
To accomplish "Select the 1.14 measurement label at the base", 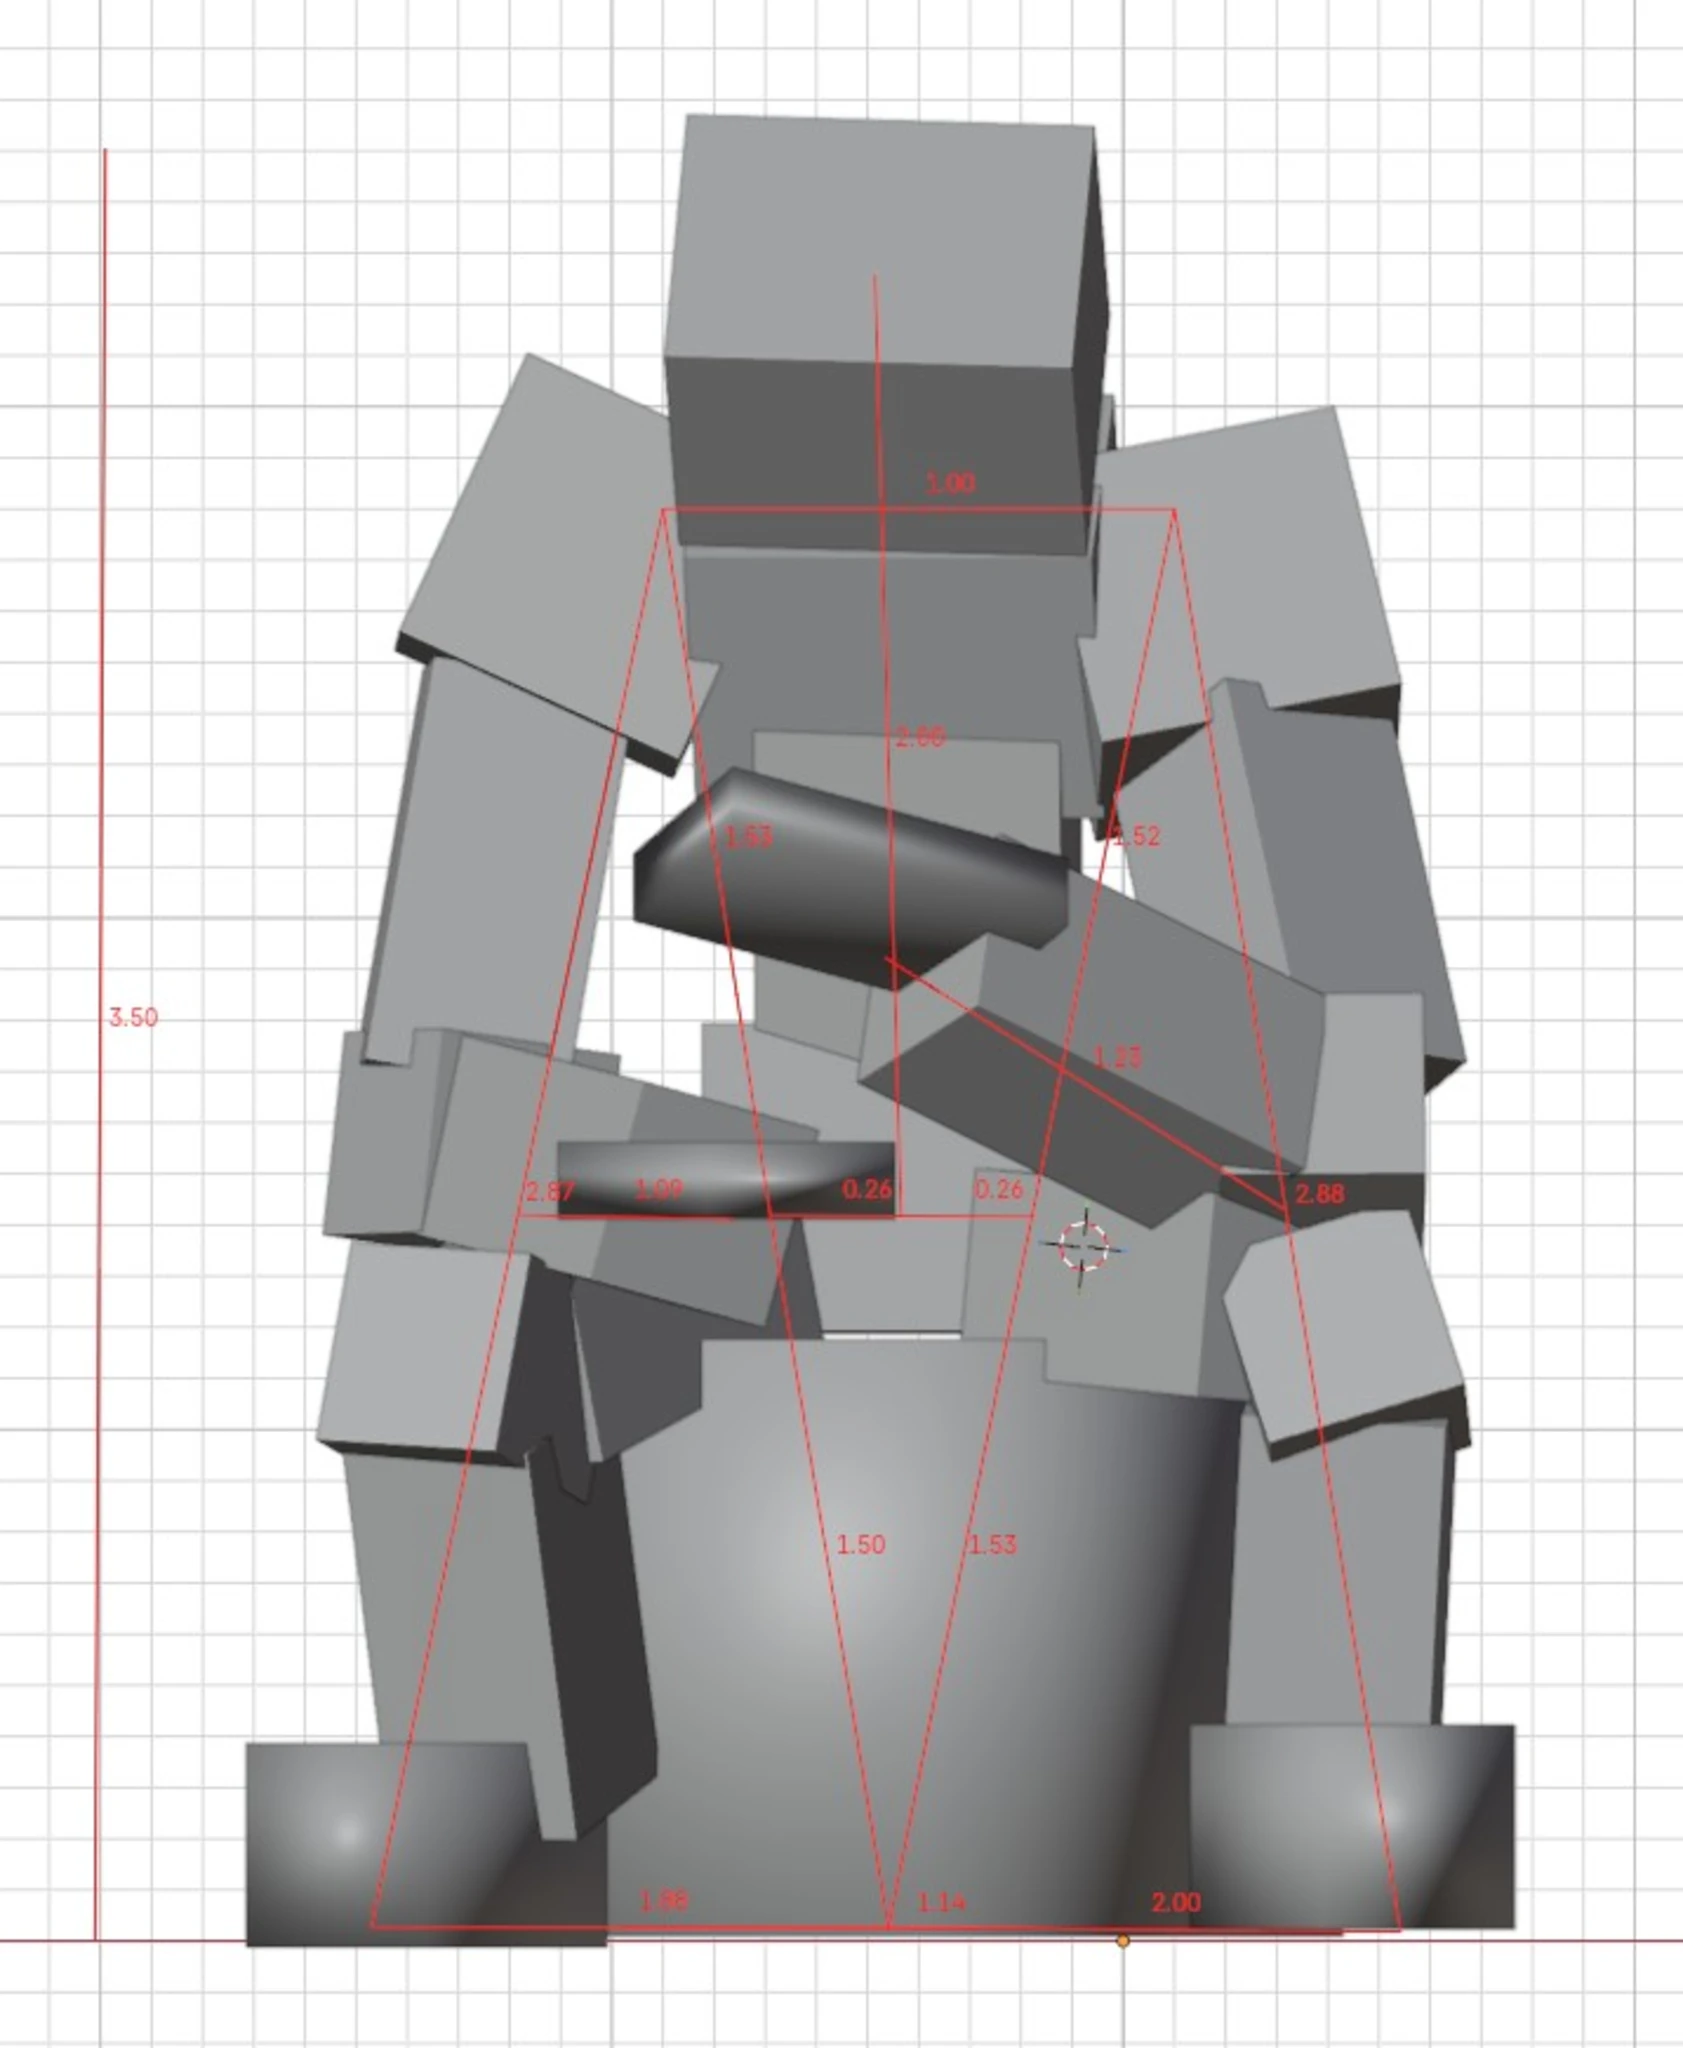I will (941, 1902).
